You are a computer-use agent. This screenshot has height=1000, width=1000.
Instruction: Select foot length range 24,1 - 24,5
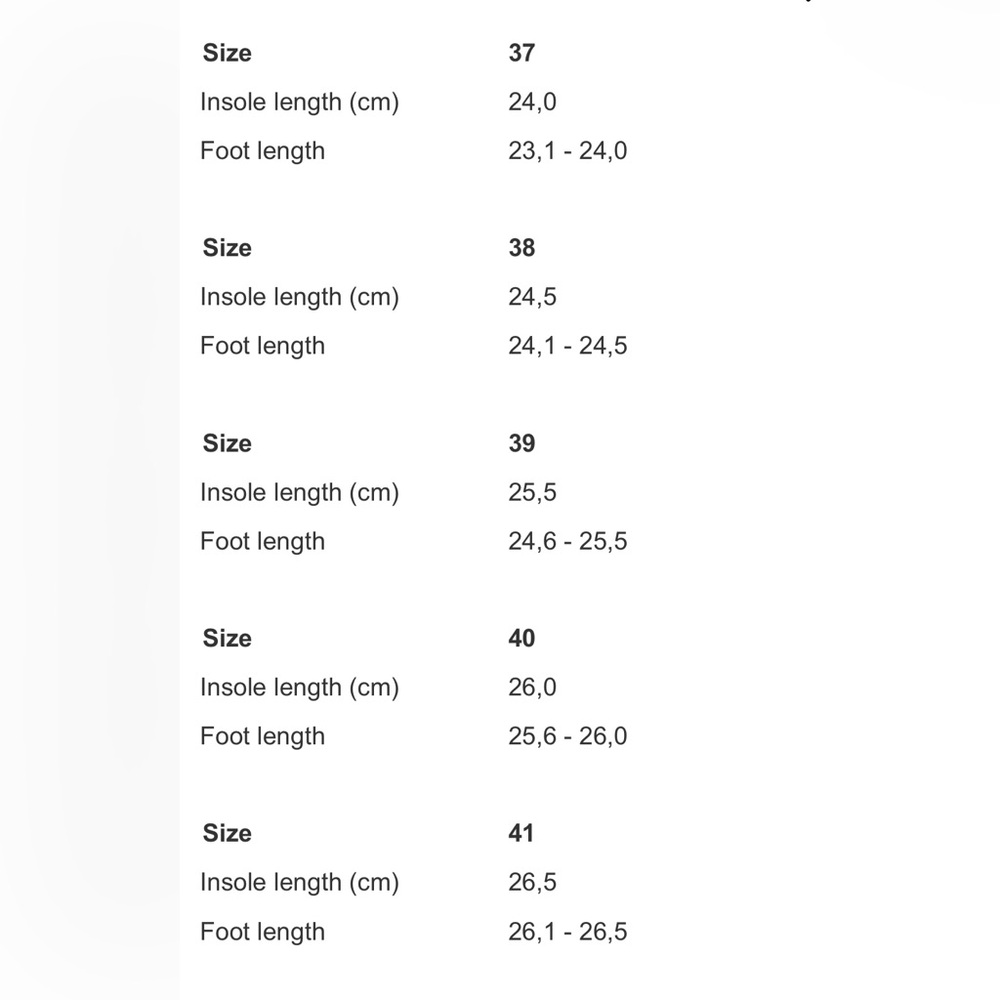pos(568,346)
